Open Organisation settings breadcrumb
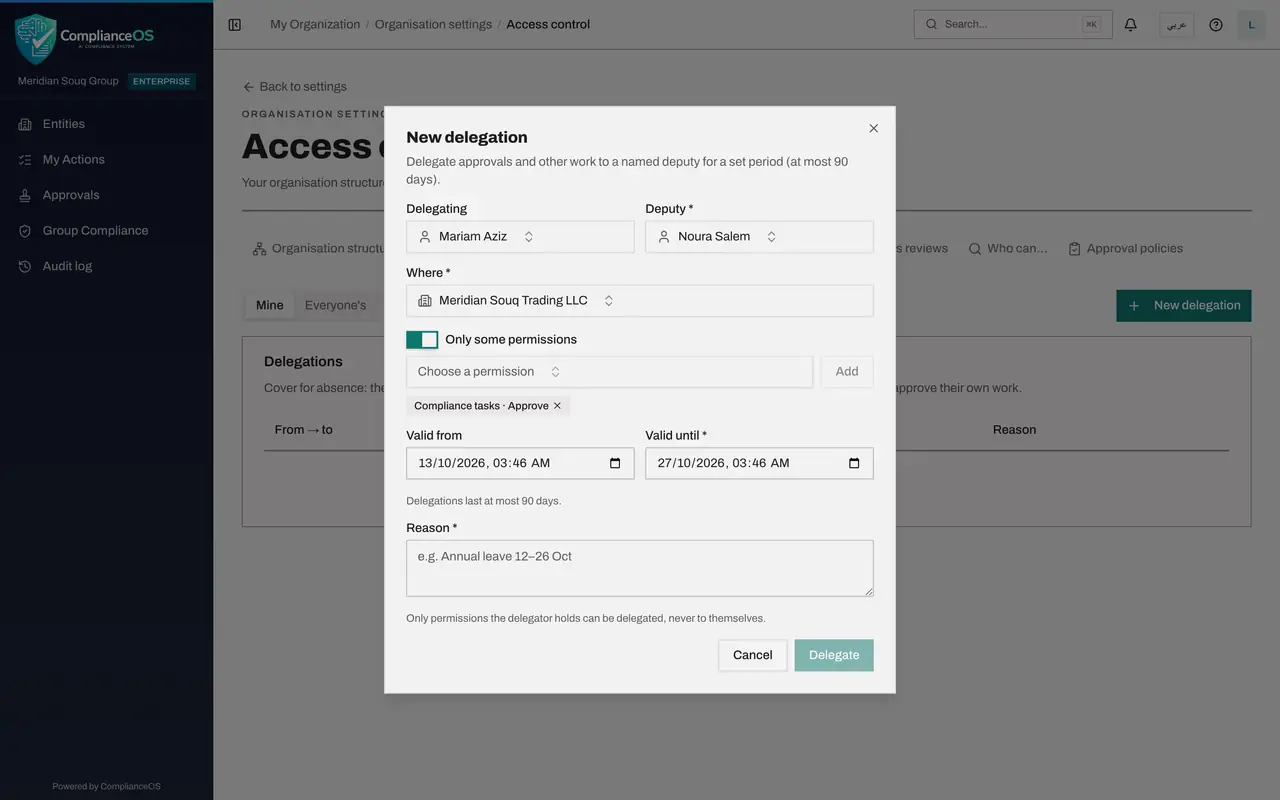Image resolution: width=1280 pixels, height=800 pixels. [433, 25]
